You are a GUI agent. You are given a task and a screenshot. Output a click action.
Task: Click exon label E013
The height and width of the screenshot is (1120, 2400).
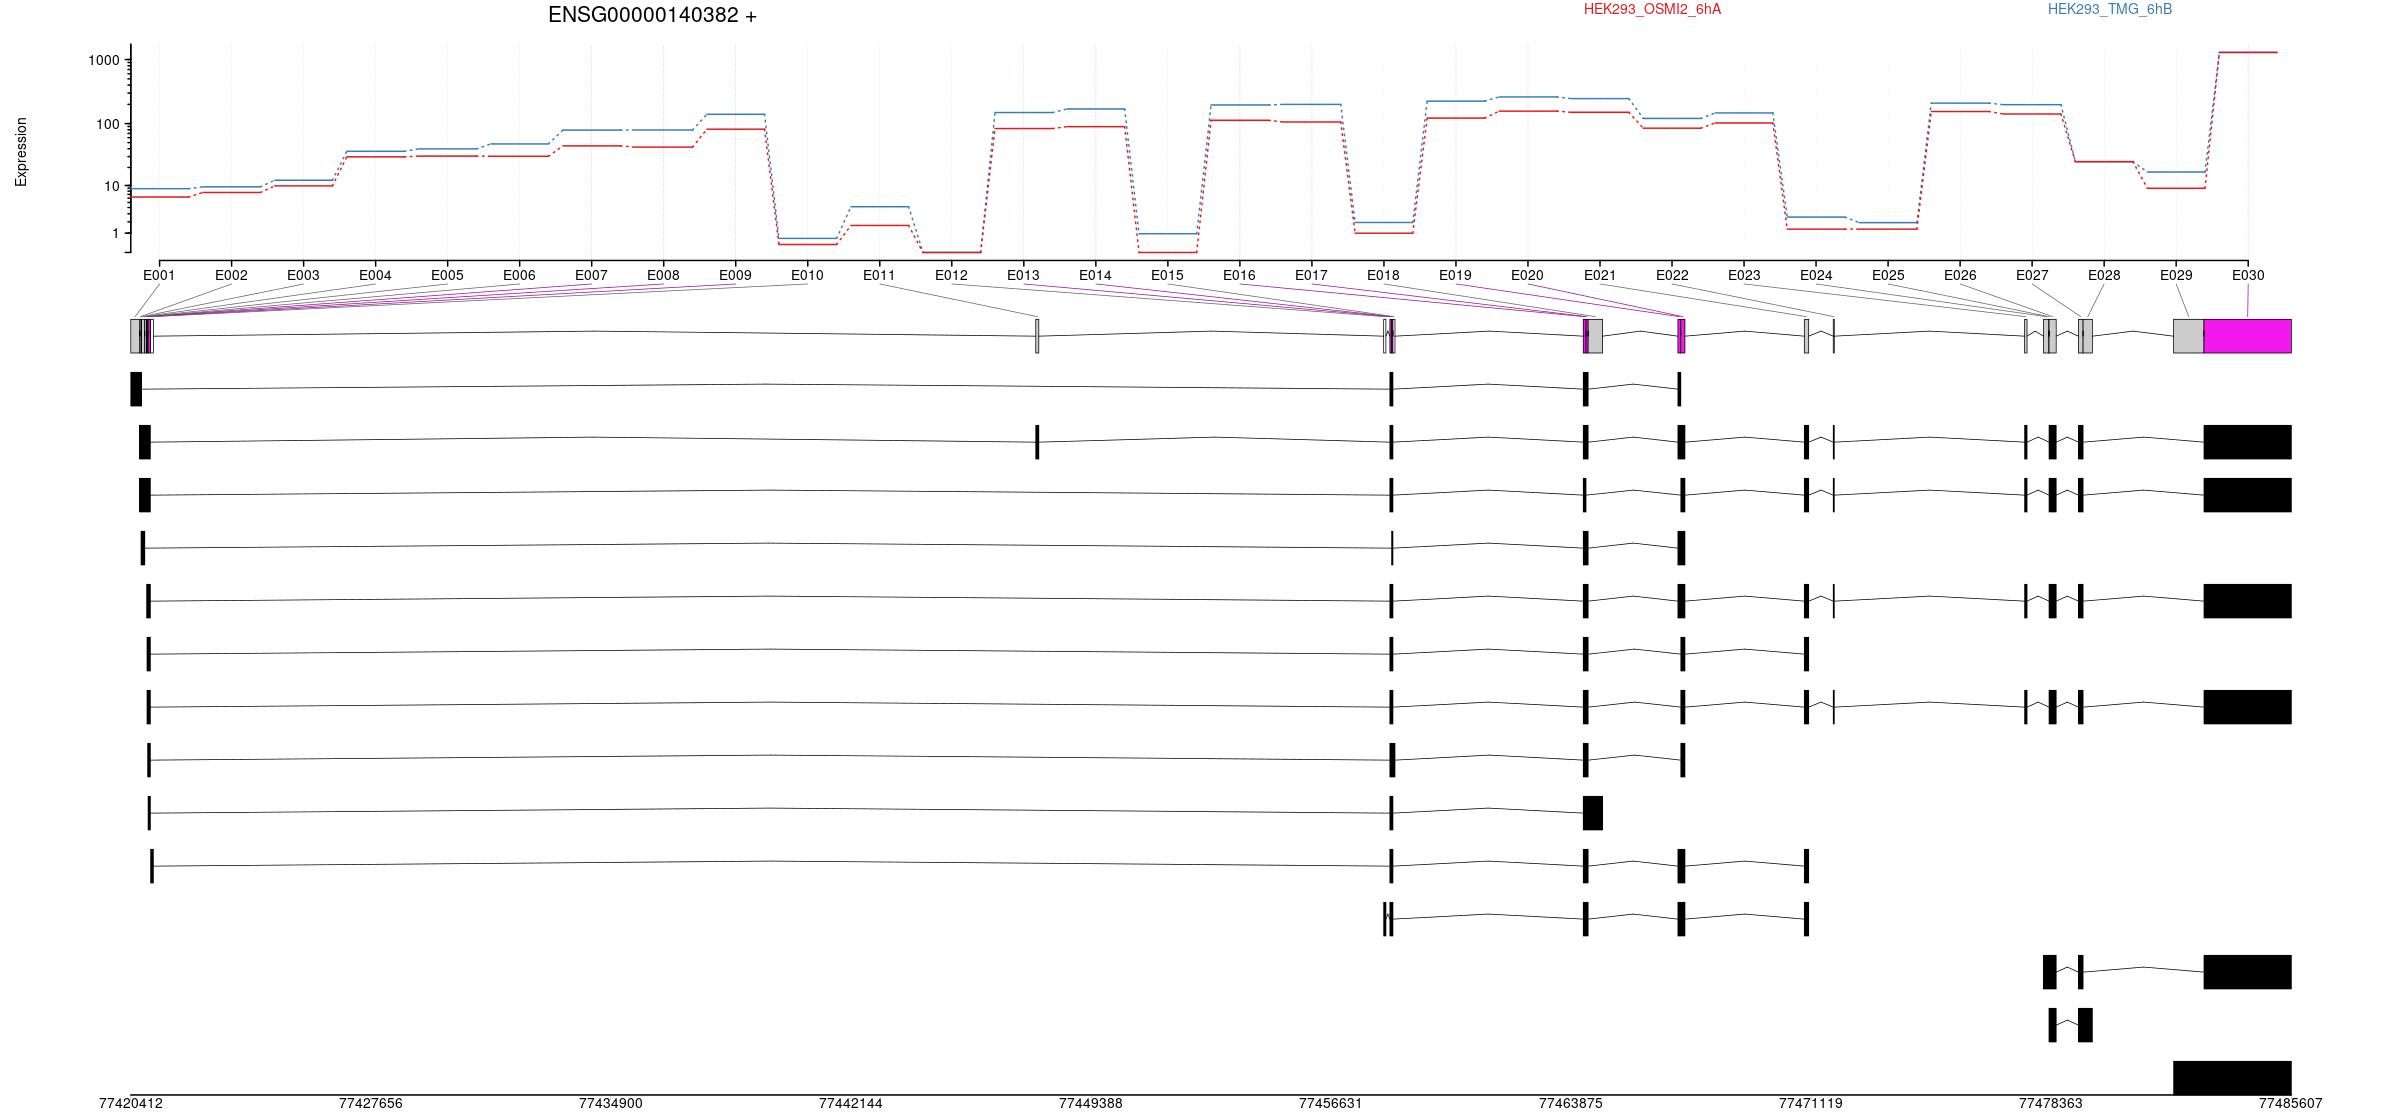pos(1023,275)
